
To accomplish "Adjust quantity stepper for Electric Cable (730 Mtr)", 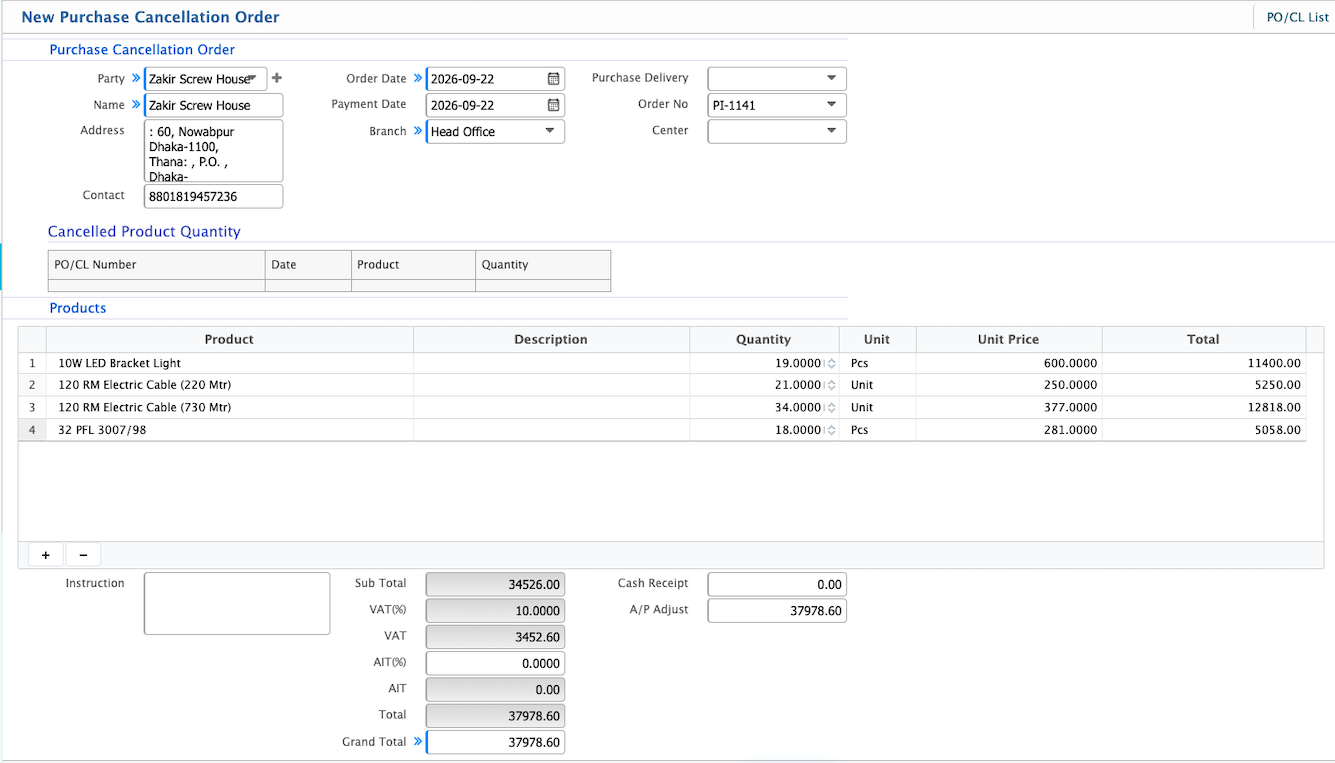I will (831, 408).
